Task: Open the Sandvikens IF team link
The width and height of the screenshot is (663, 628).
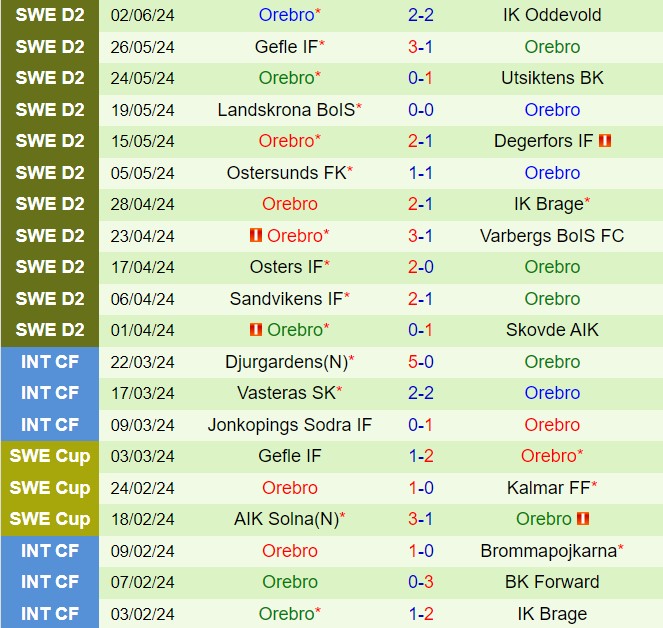Action: pyautogui.click(x=287, y=299)
